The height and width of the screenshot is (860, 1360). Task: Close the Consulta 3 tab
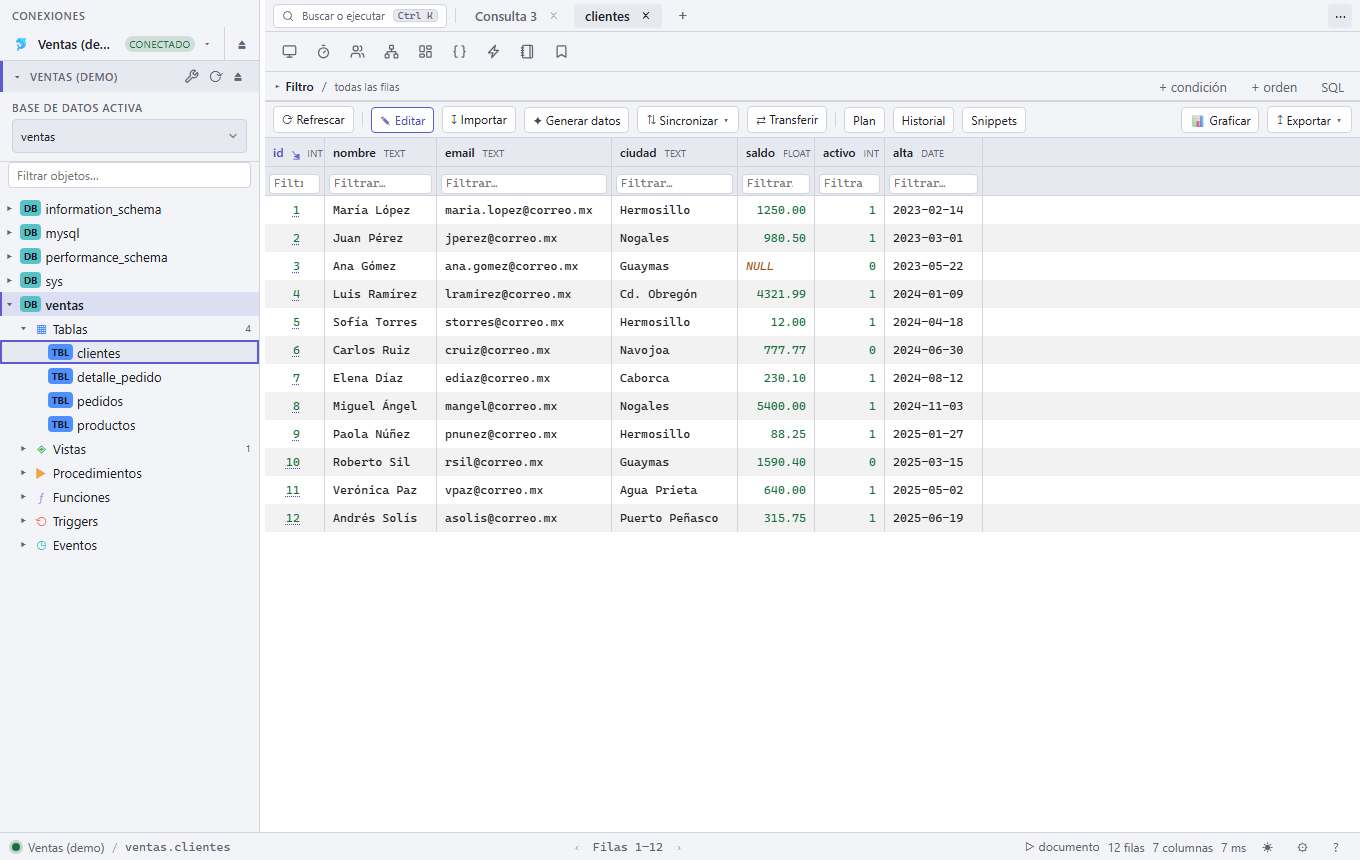point(554,16)
